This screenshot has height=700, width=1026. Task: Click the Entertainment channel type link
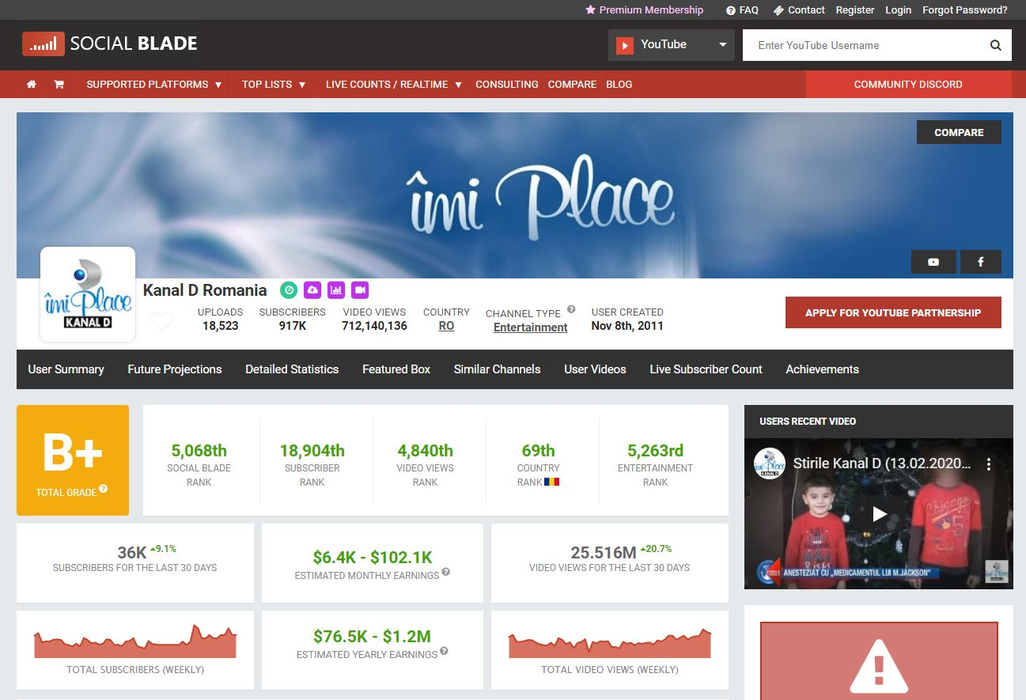coord(530,327)
